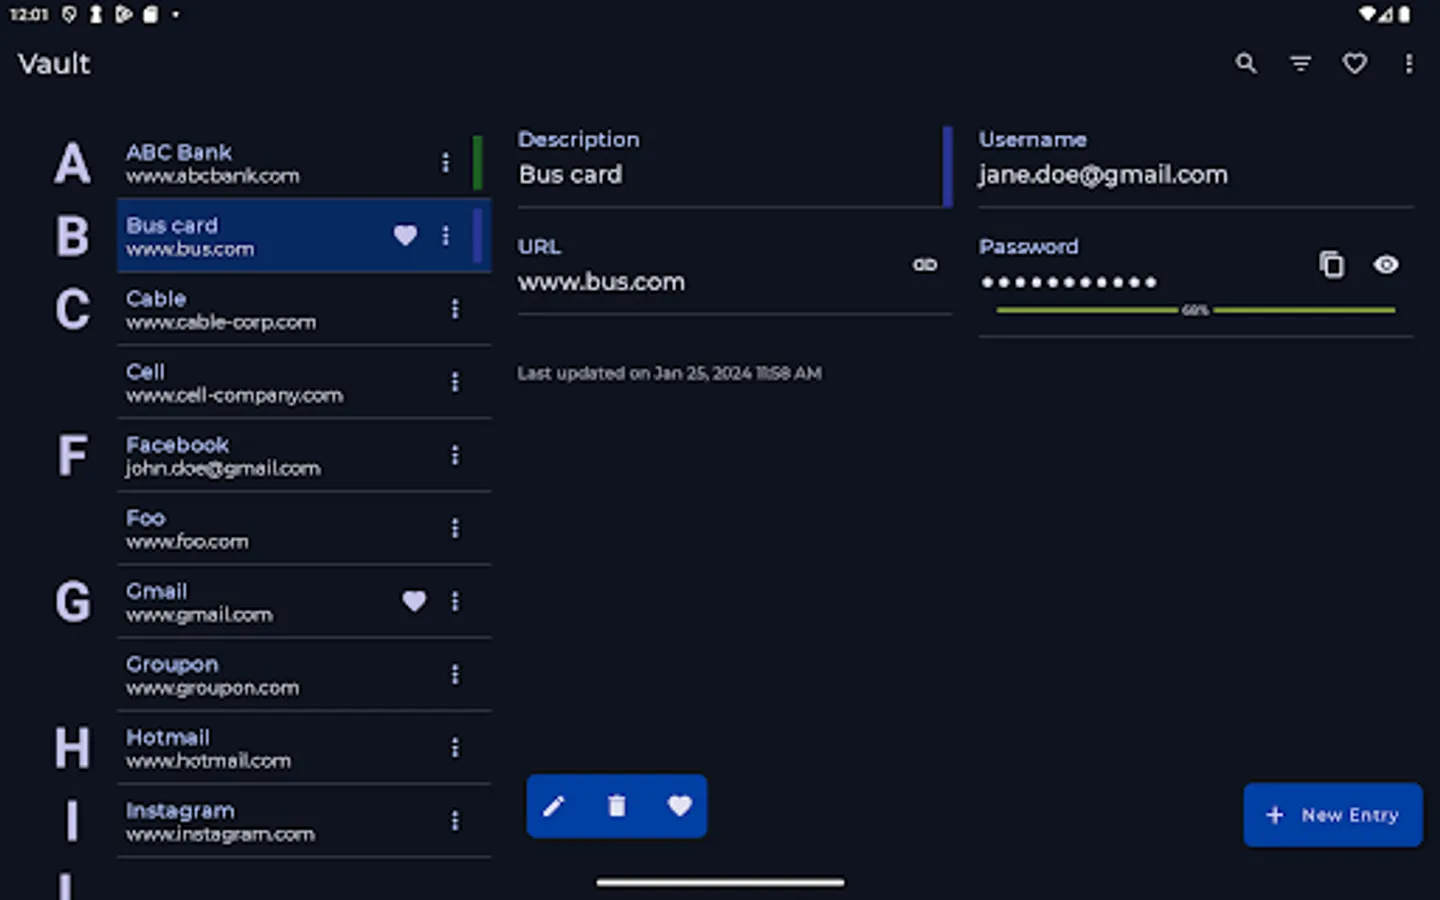Open the options menu for Facebook entry

(455, 455)
